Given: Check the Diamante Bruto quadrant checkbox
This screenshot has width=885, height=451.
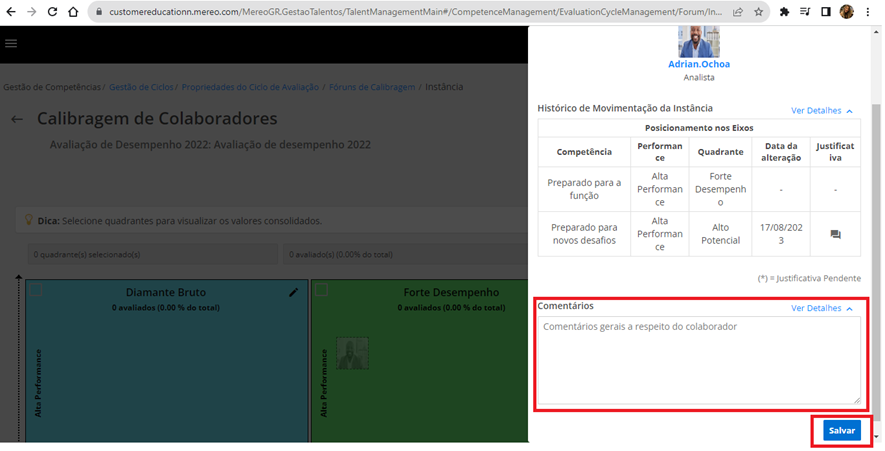Looking at the screenshot, I should pyautogui.click(x=36, y=290).
